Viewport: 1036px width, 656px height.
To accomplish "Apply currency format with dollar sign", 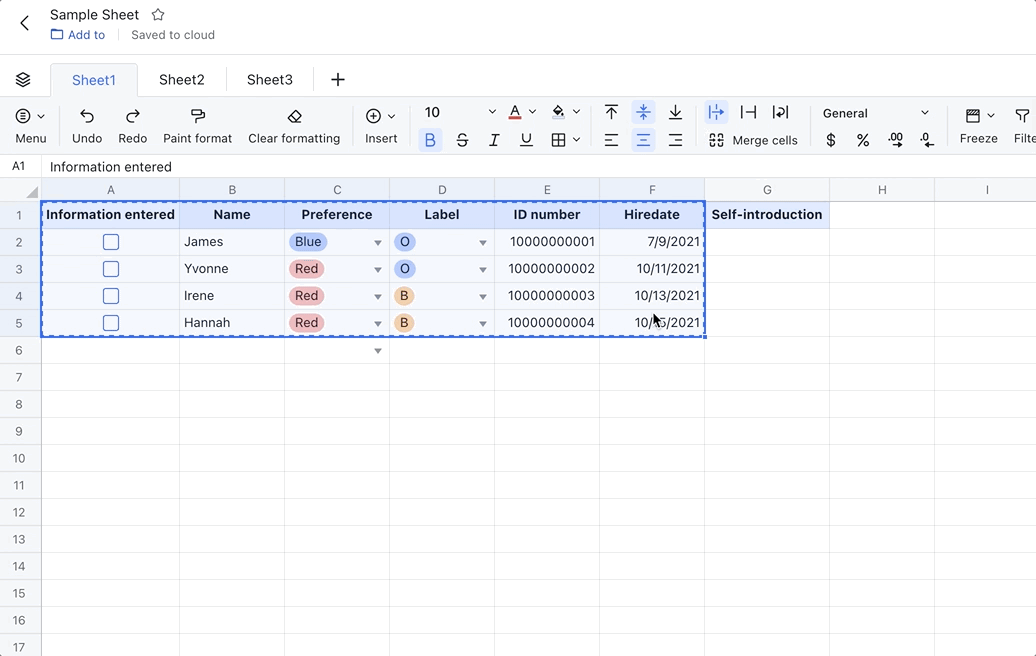I will click(830, 140).
